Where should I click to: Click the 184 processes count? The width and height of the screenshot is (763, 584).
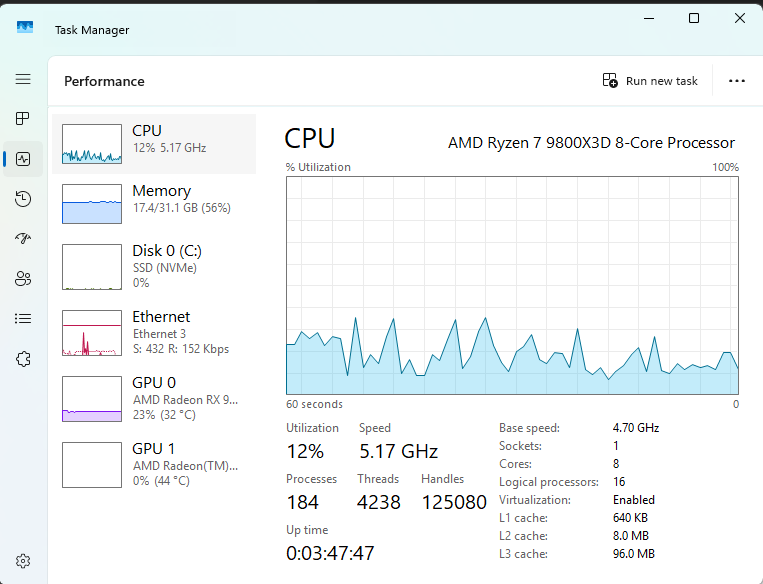[303, 502]
